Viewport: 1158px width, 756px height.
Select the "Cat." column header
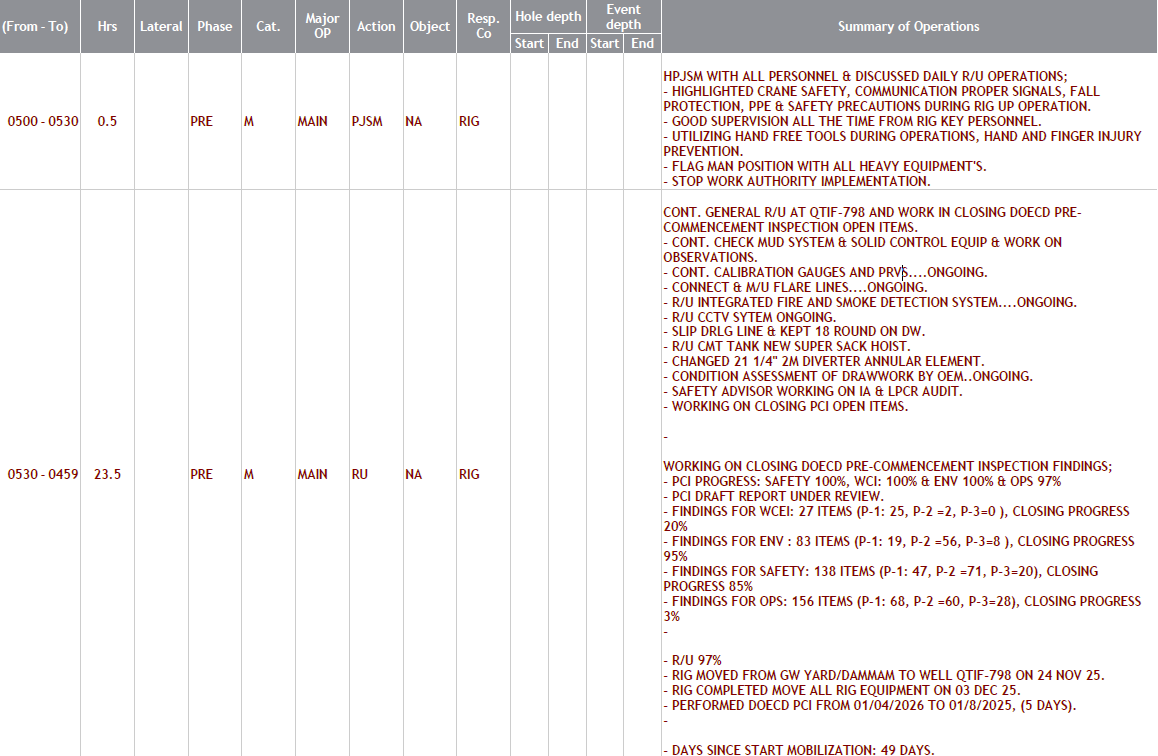pos(268,27)
